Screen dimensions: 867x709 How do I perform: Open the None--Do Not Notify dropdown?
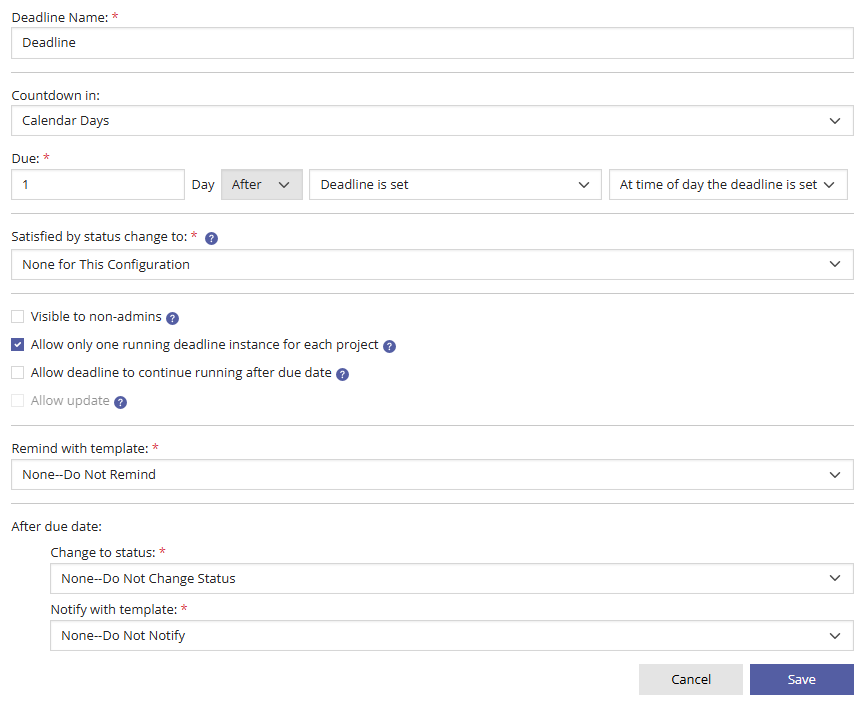(x=452, y=635)
